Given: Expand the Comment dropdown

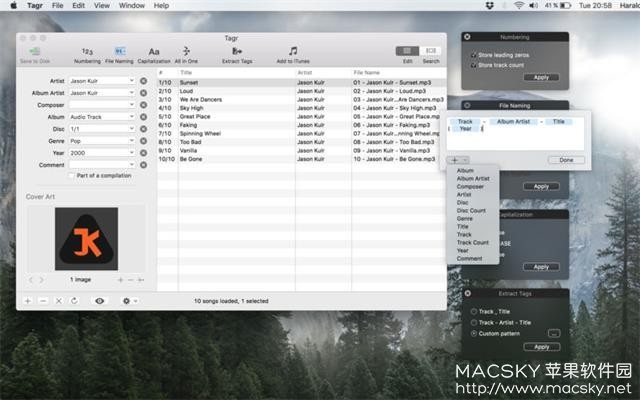Looking at the screenshot, I should point(131,165).
